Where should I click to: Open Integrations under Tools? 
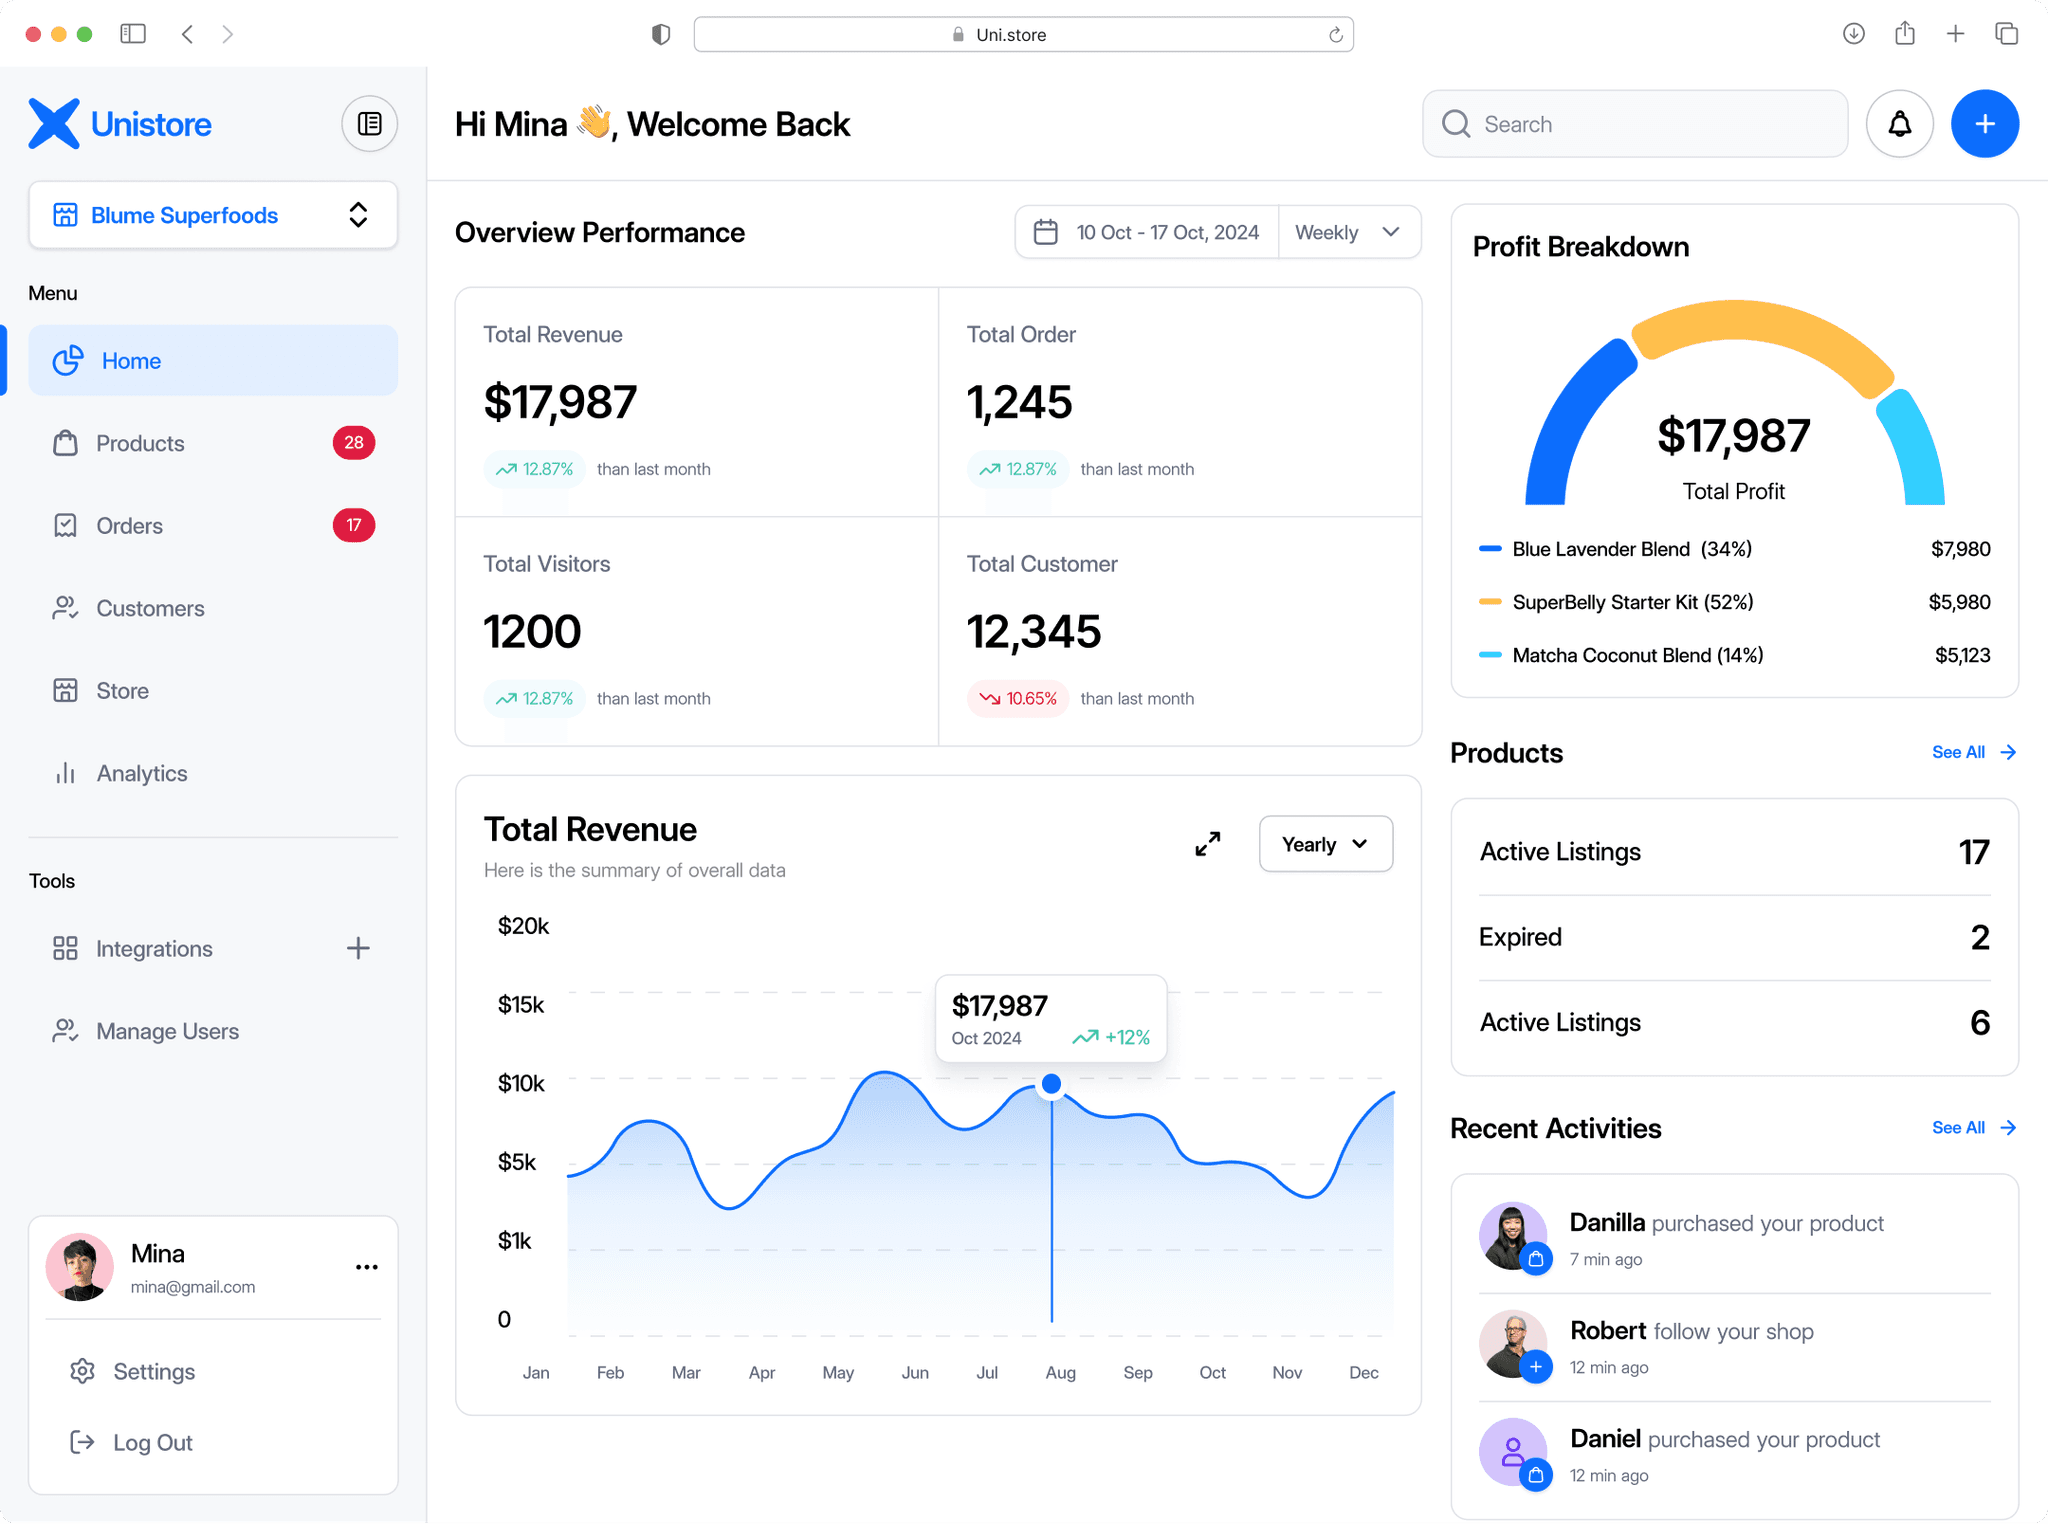click(213, 948)
